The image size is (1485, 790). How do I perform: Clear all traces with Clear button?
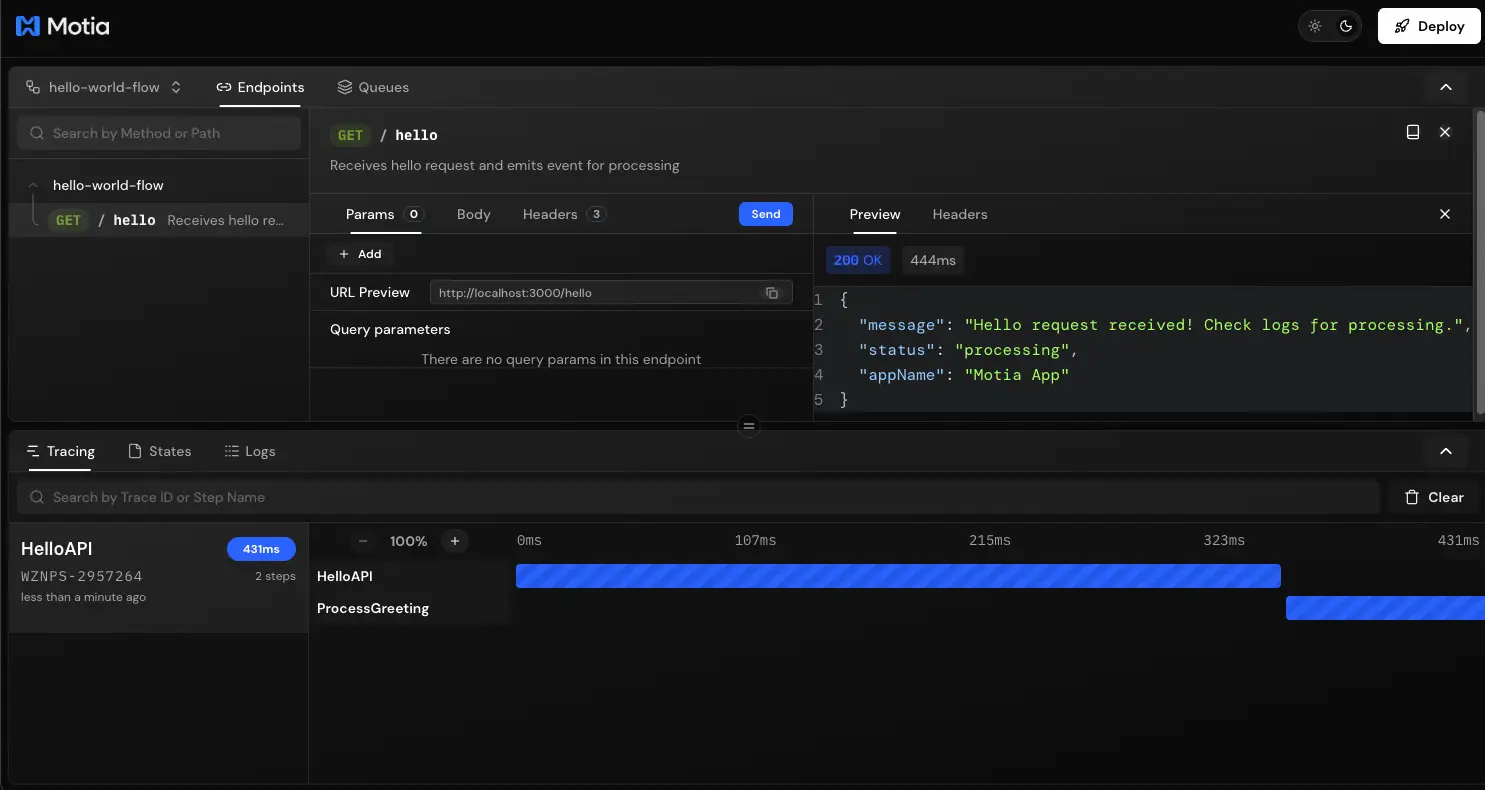[1434, 497]
